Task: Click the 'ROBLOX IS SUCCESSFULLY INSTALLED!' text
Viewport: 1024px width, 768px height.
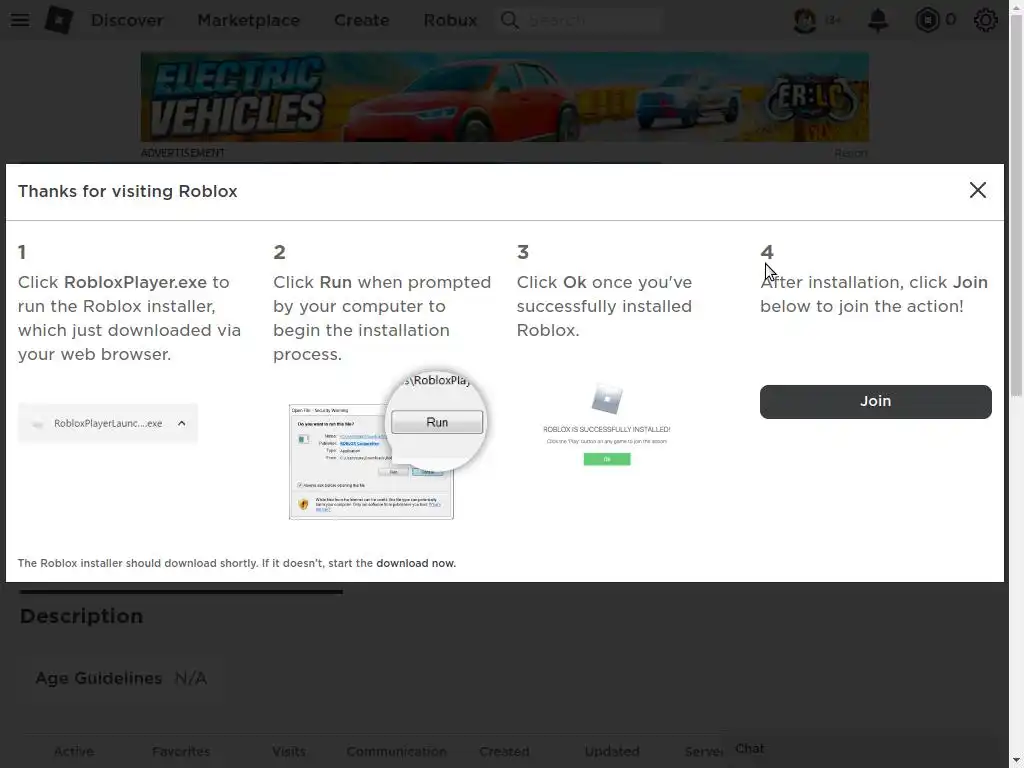Action: coord(607,429)
